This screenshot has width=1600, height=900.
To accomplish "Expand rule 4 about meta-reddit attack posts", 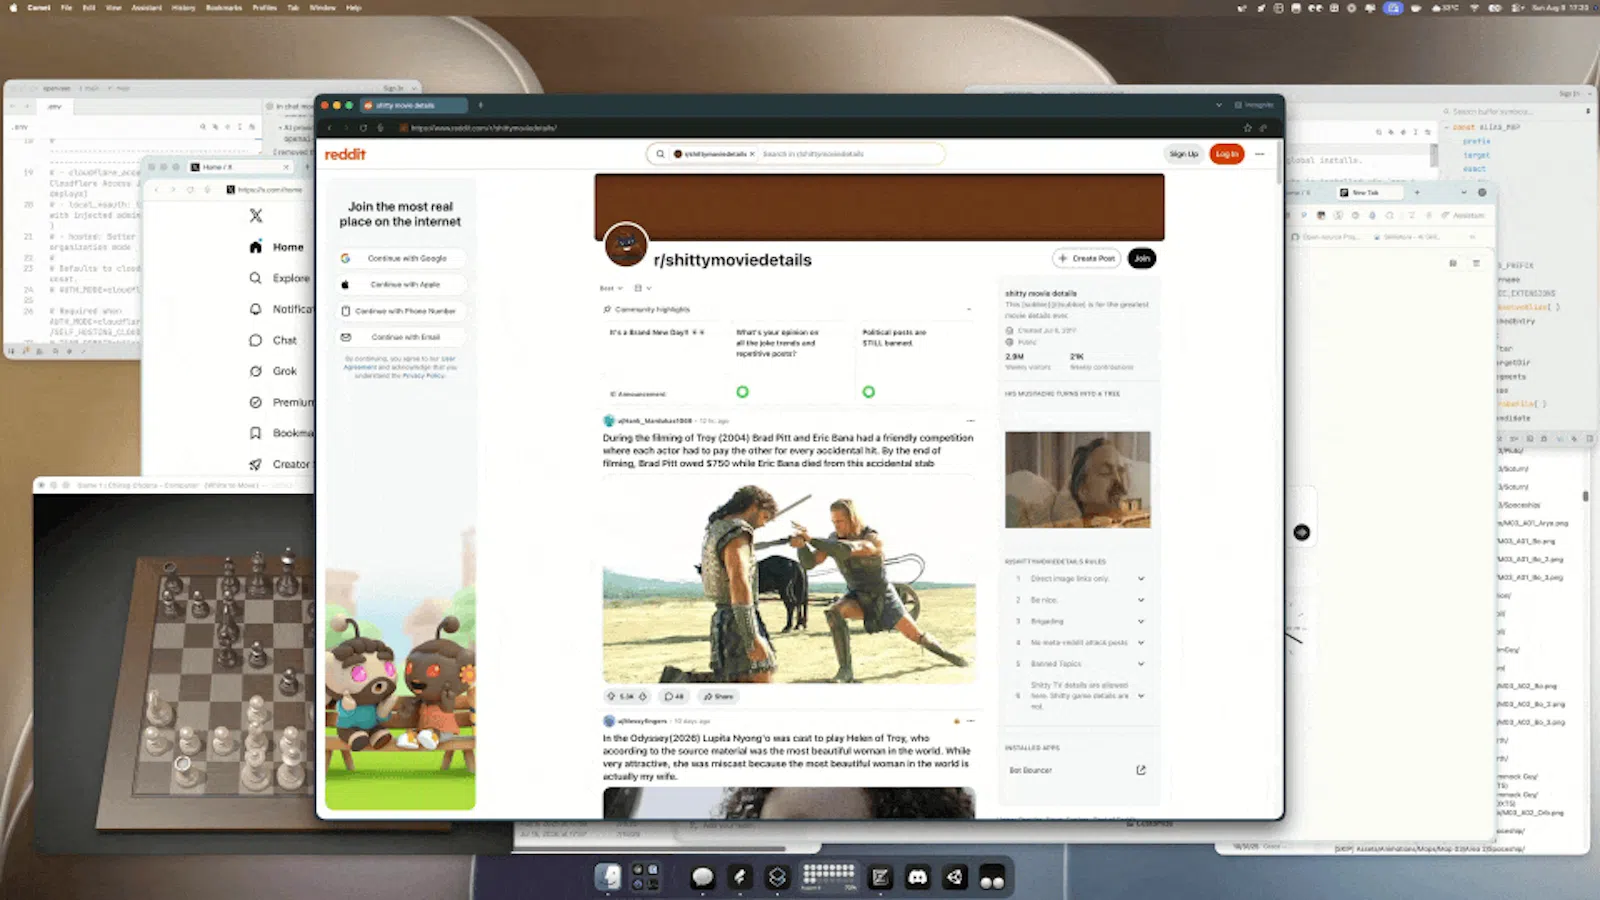I will pos(1141,642).
